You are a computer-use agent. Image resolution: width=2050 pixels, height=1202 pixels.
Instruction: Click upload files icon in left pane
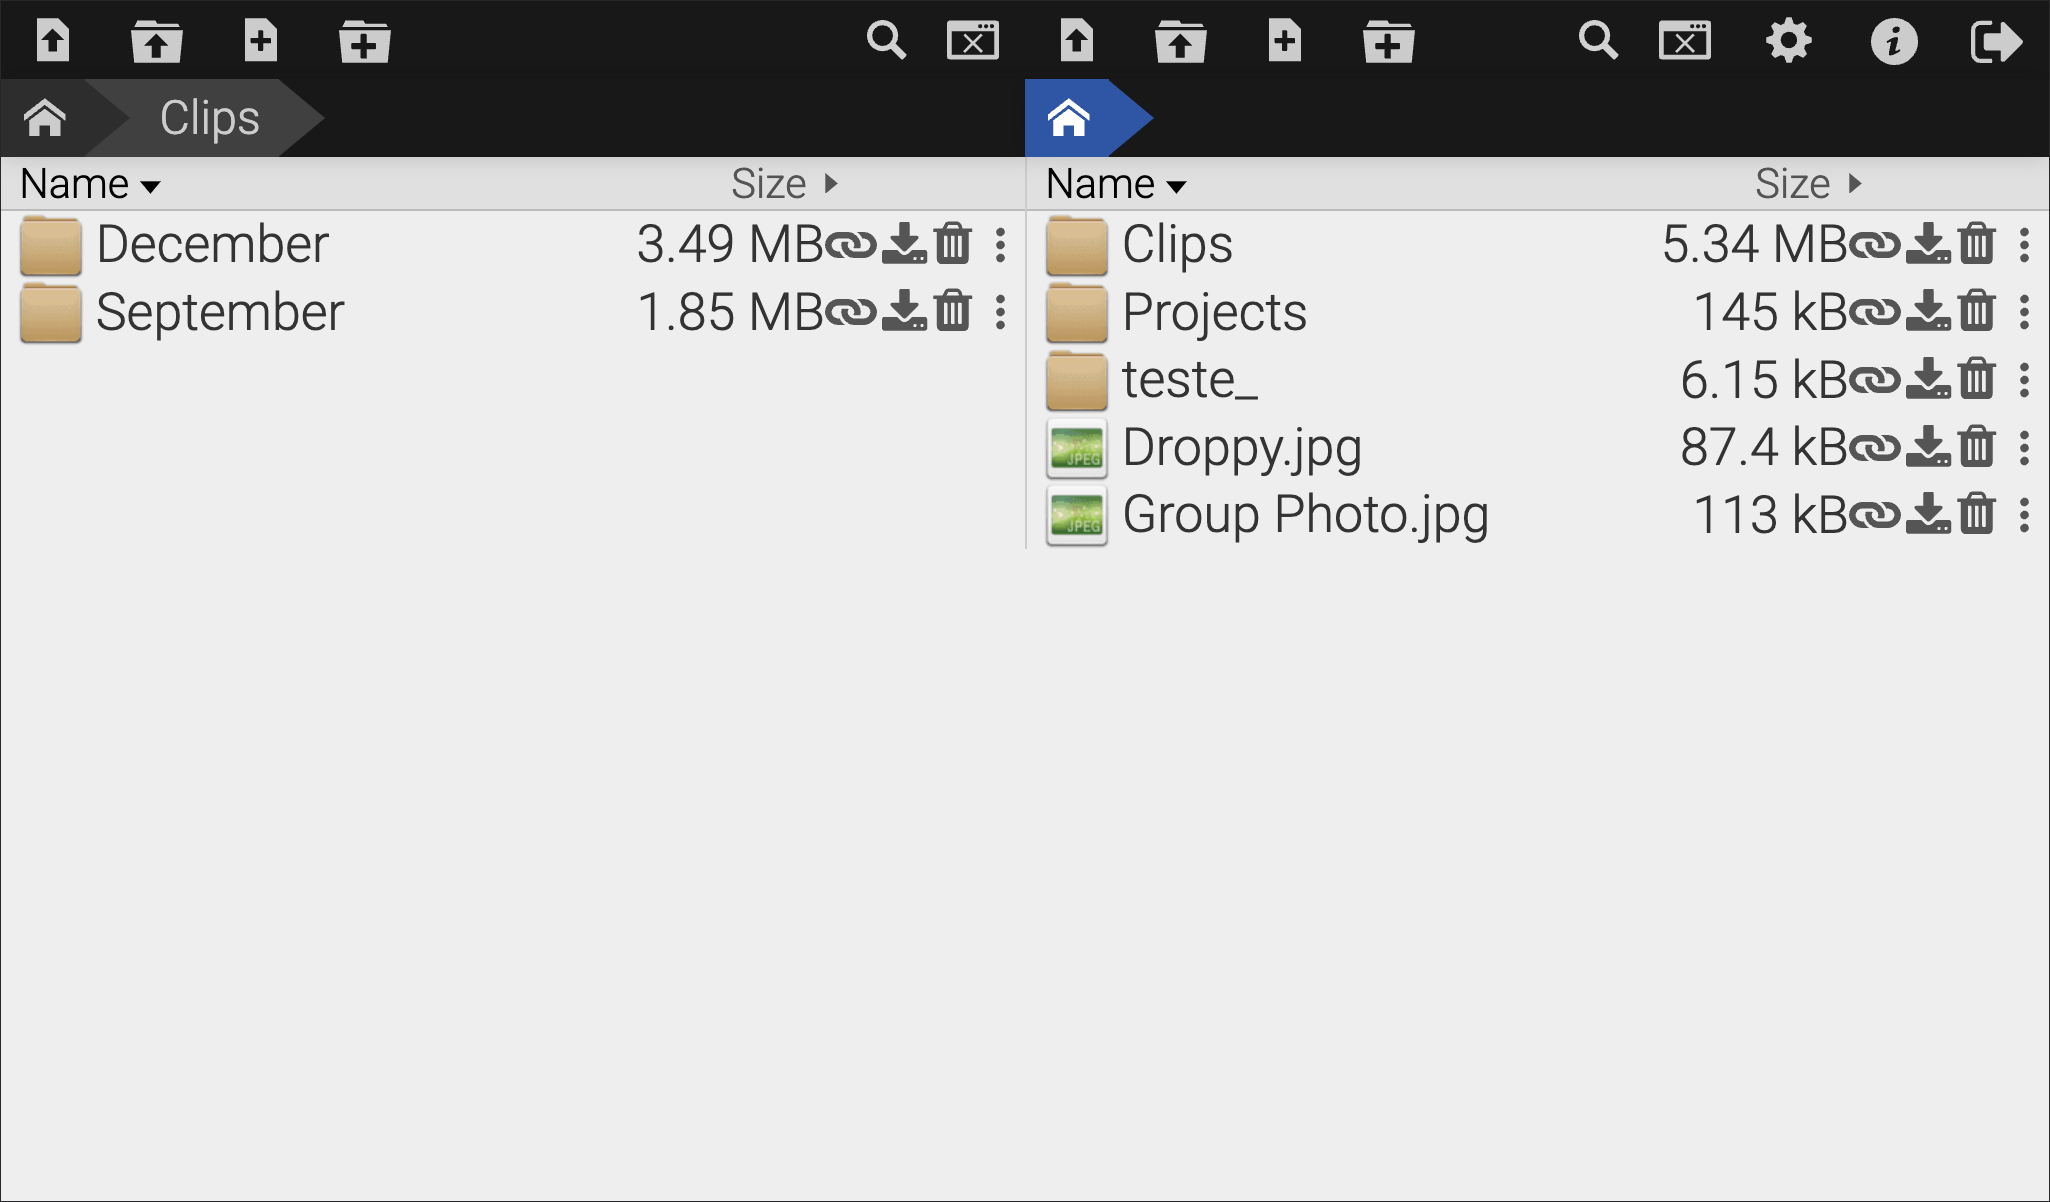pos(53,42)
